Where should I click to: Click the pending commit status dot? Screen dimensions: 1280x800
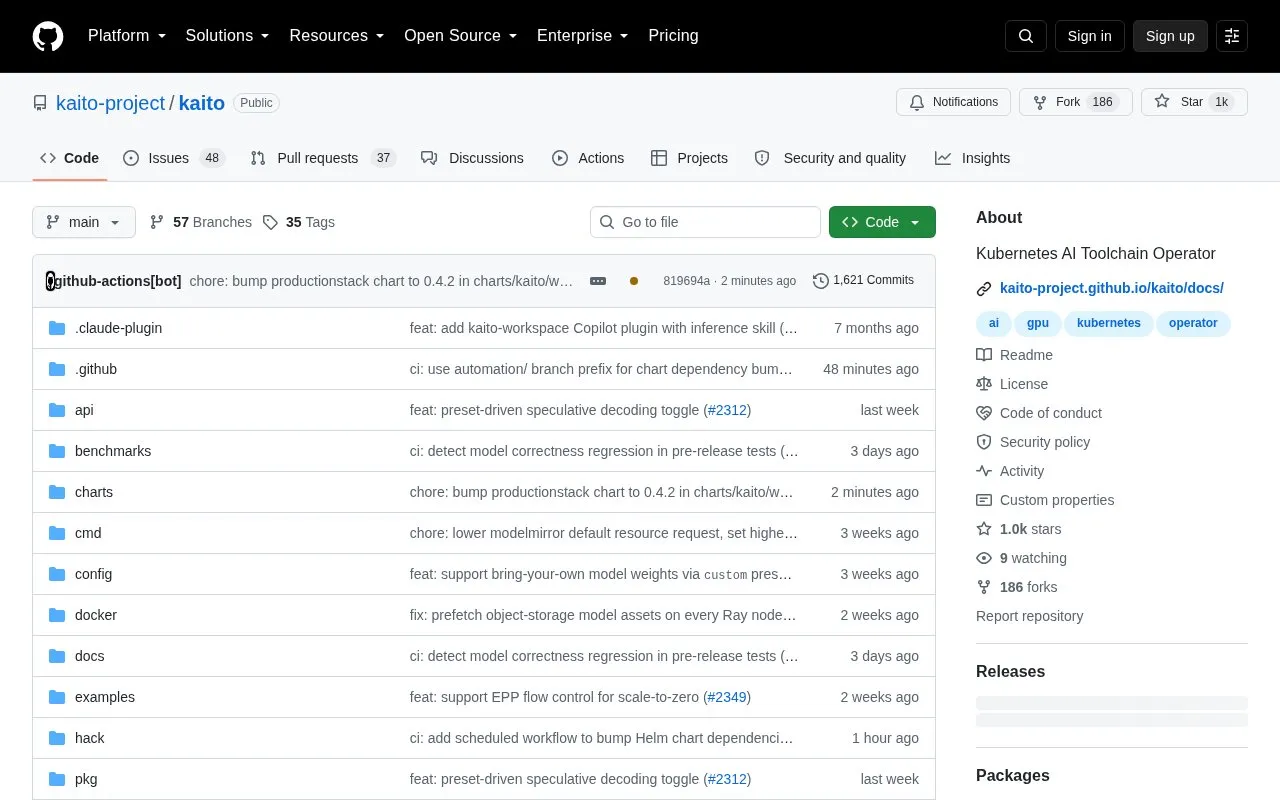point(634,281)
